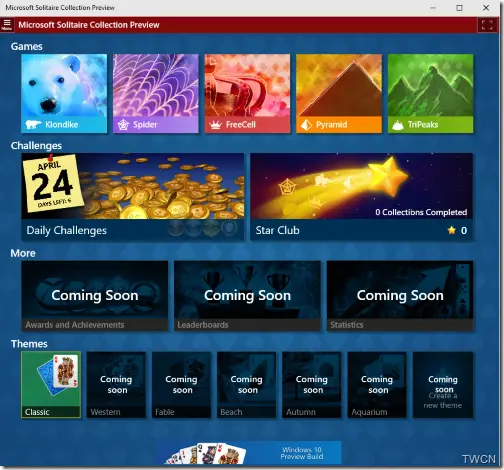Screen dimensions: 504x470
Task: Choose the Western theme tile
Action: click(x=116, y=385)
